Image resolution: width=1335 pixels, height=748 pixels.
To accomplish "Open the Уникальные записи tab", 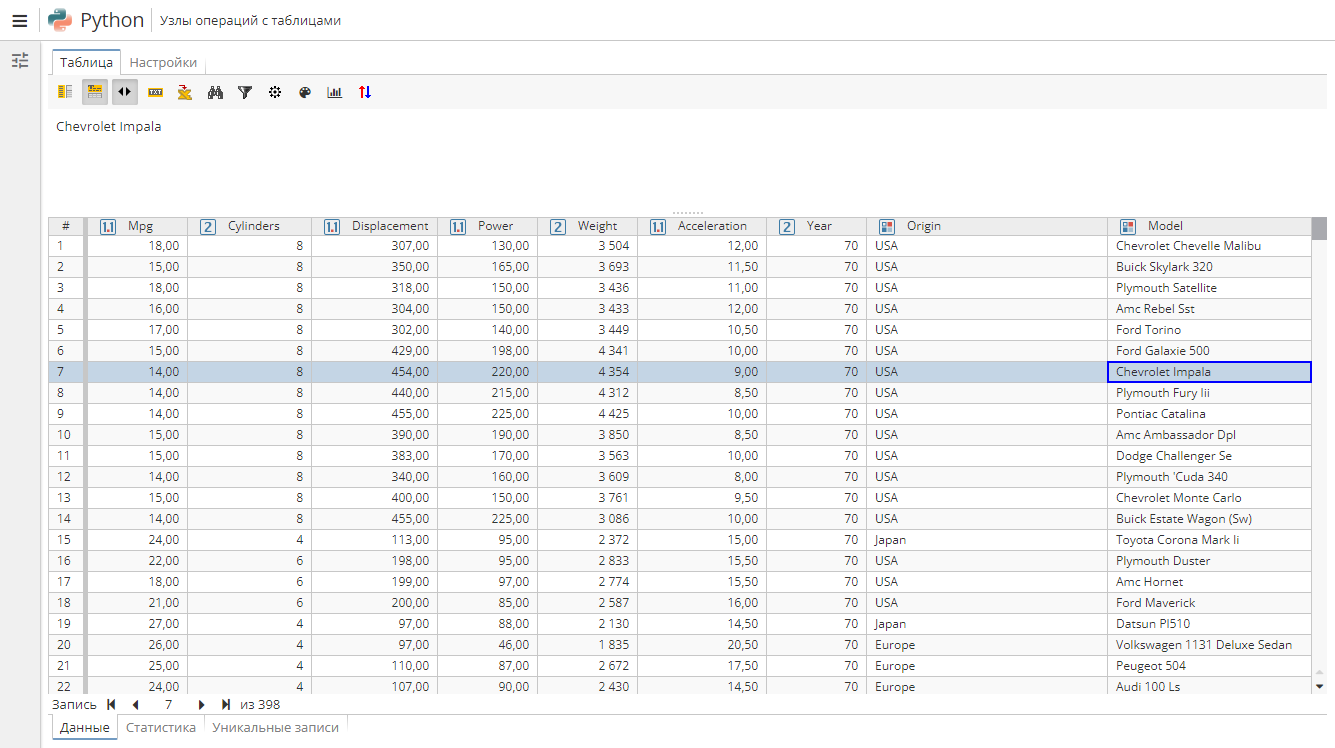I will click(275, 727).
